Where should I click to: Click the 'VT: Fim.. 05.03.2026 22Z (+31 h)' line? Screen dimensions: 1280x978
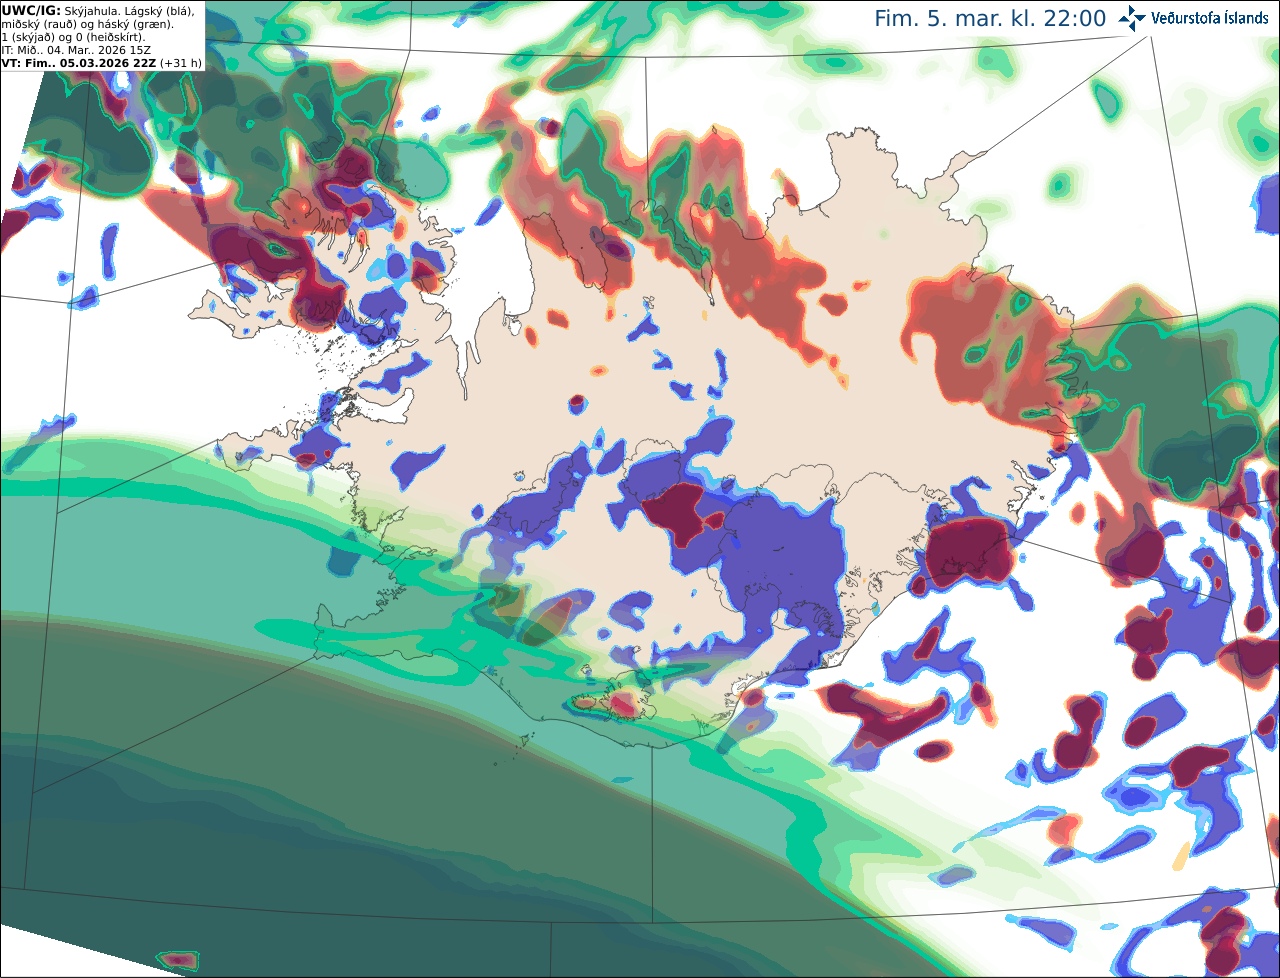[x=102, y=63]
